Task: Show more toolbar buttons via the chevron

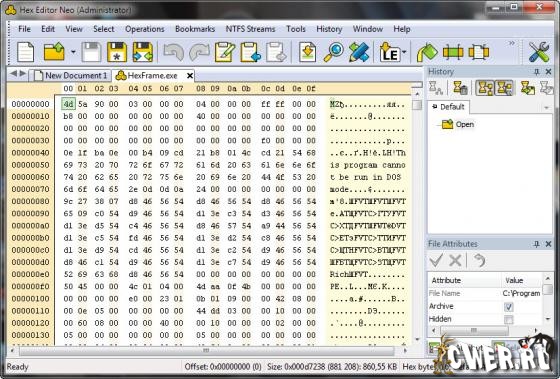Action: click(x=512, y=43)
